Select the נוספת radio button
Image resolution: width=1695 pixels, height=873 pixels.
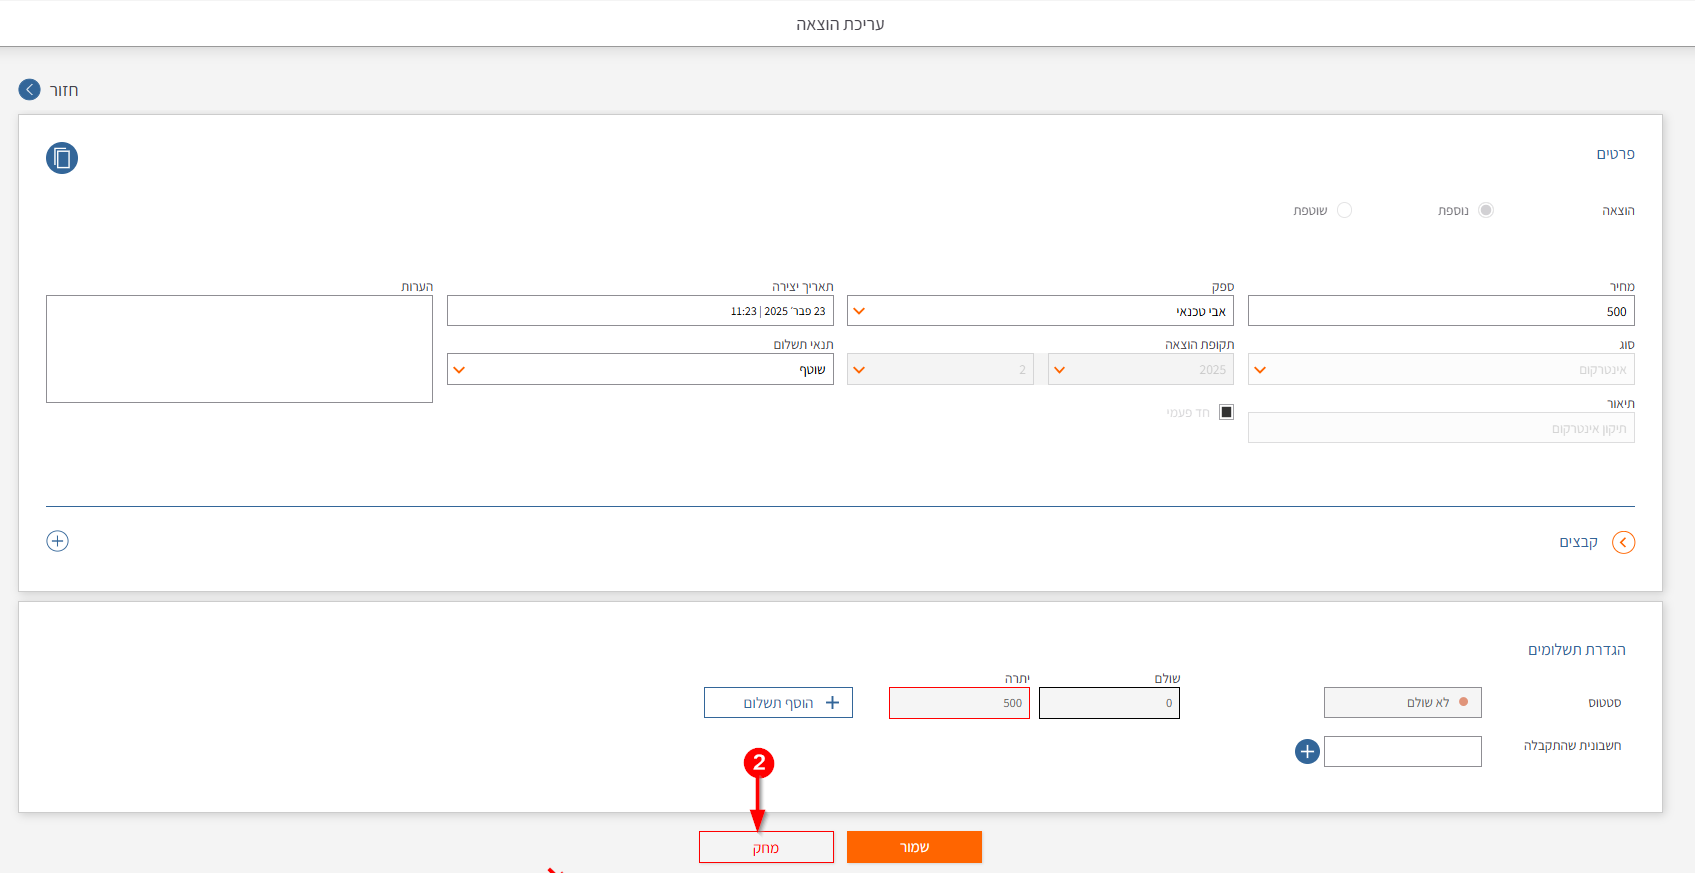click(1485, 210)
